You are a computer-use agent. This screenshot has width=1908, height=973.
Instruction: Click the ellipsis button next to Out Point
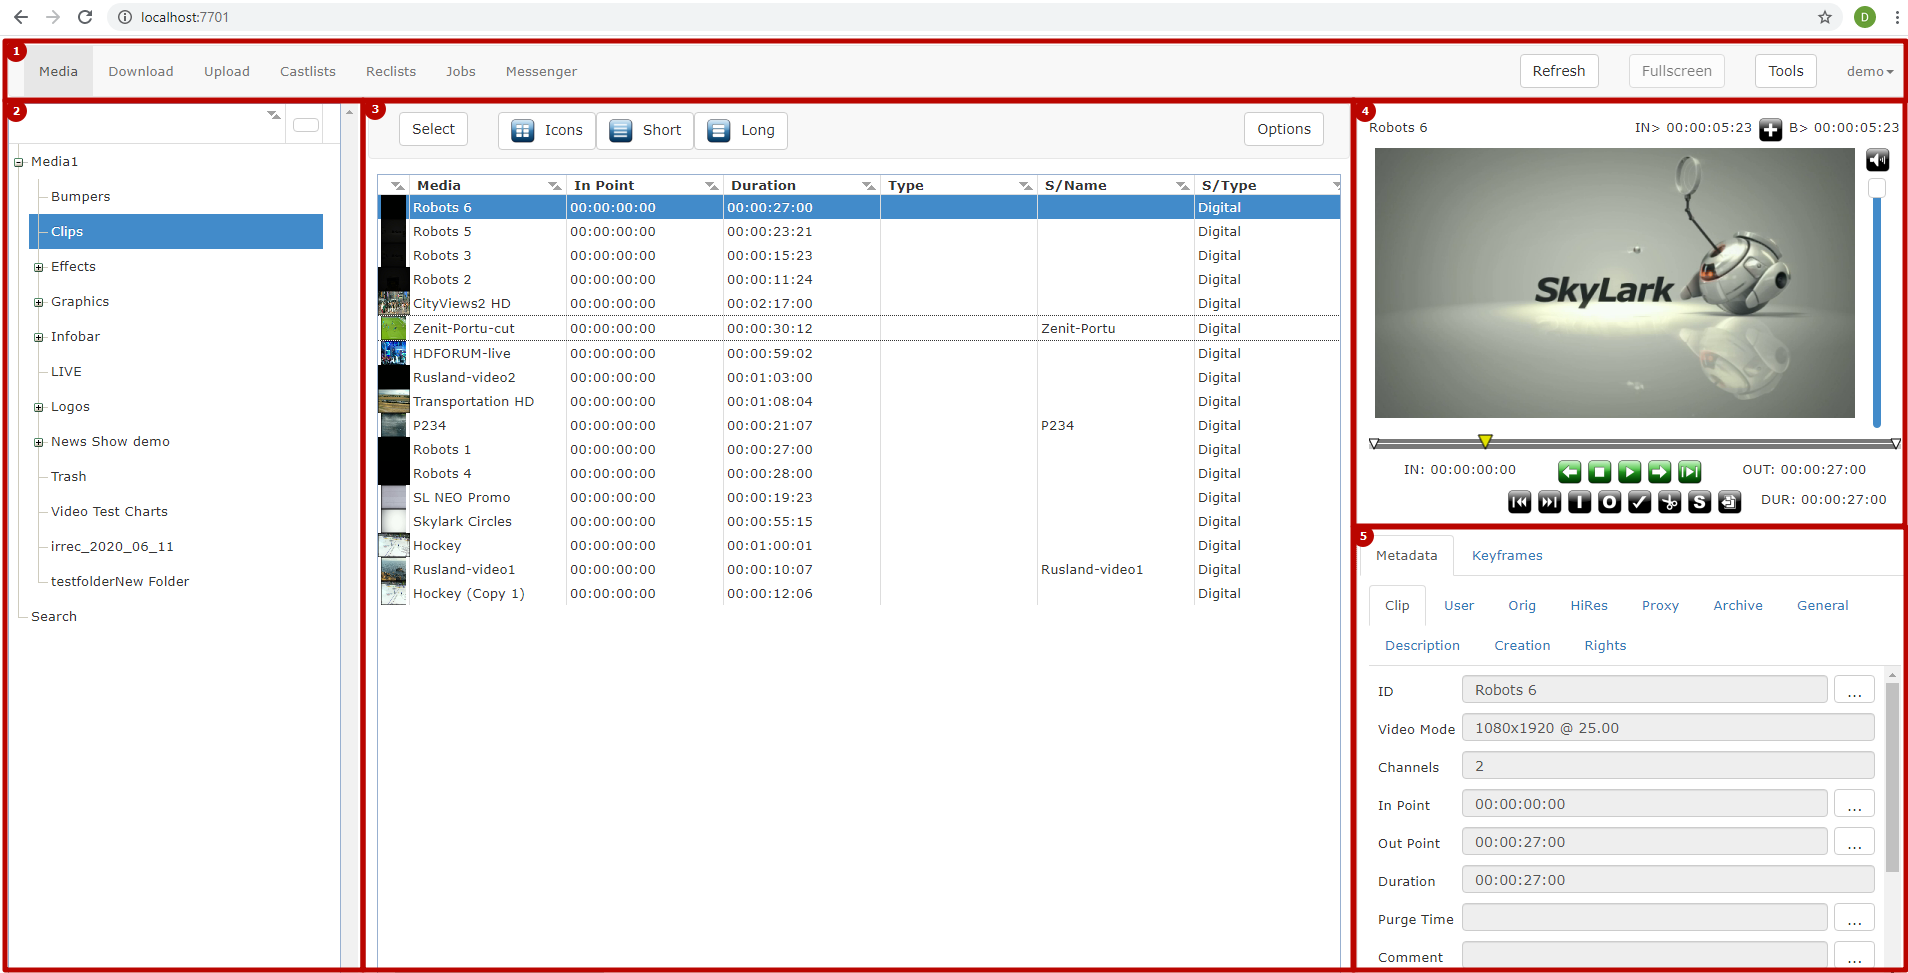[1854, 842]
